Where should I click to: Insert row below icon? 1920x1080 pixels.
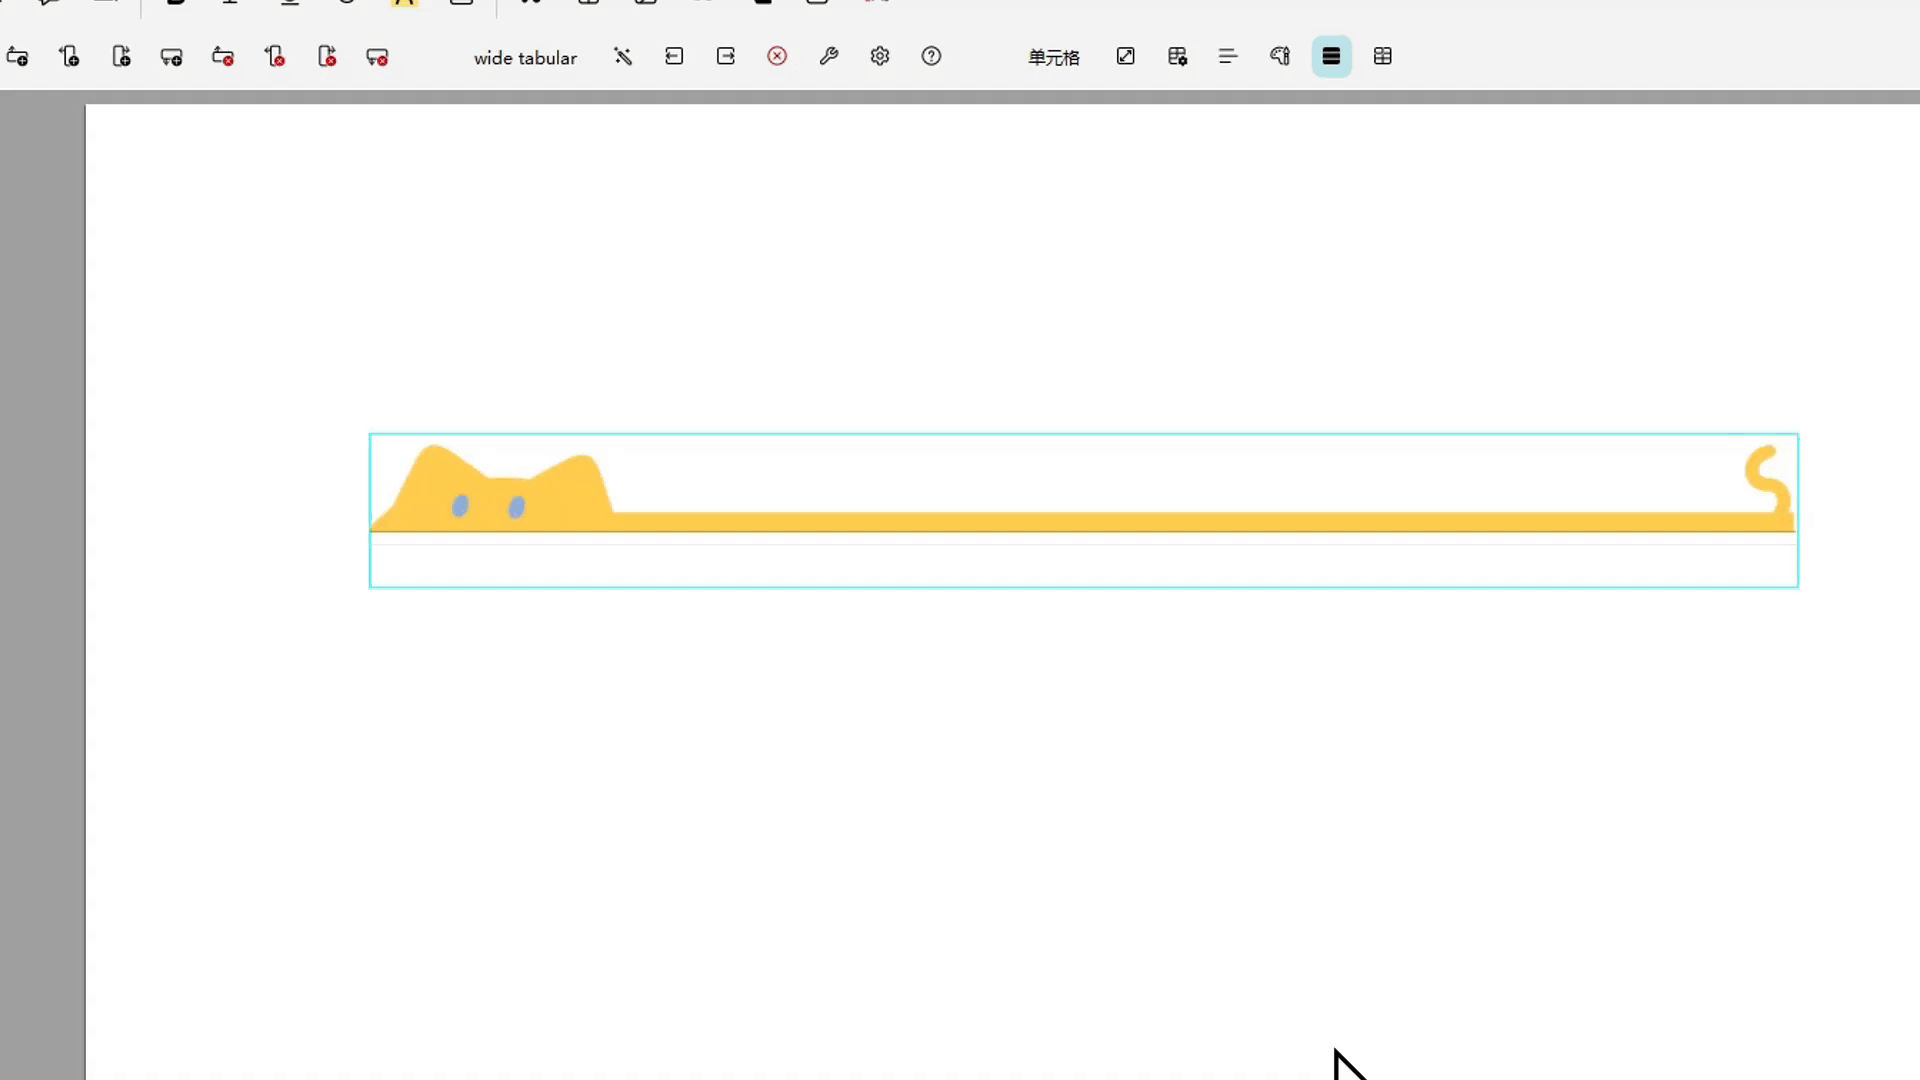pyautogui.click(x=172, y=57)
